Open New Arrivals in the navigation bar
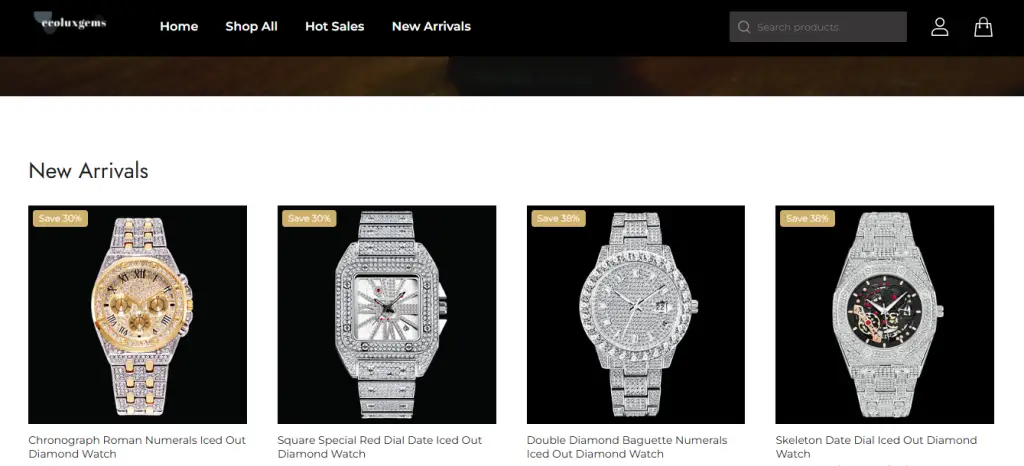The width and height of the screenshot is (1024, 466). point(431,27)
